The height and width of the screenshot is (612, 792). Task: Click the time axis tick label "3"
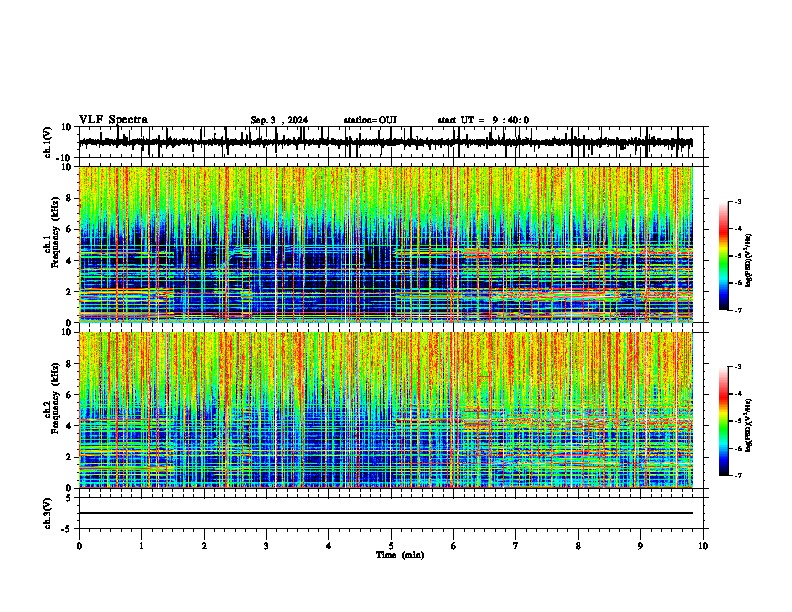(x=266, y=546)
